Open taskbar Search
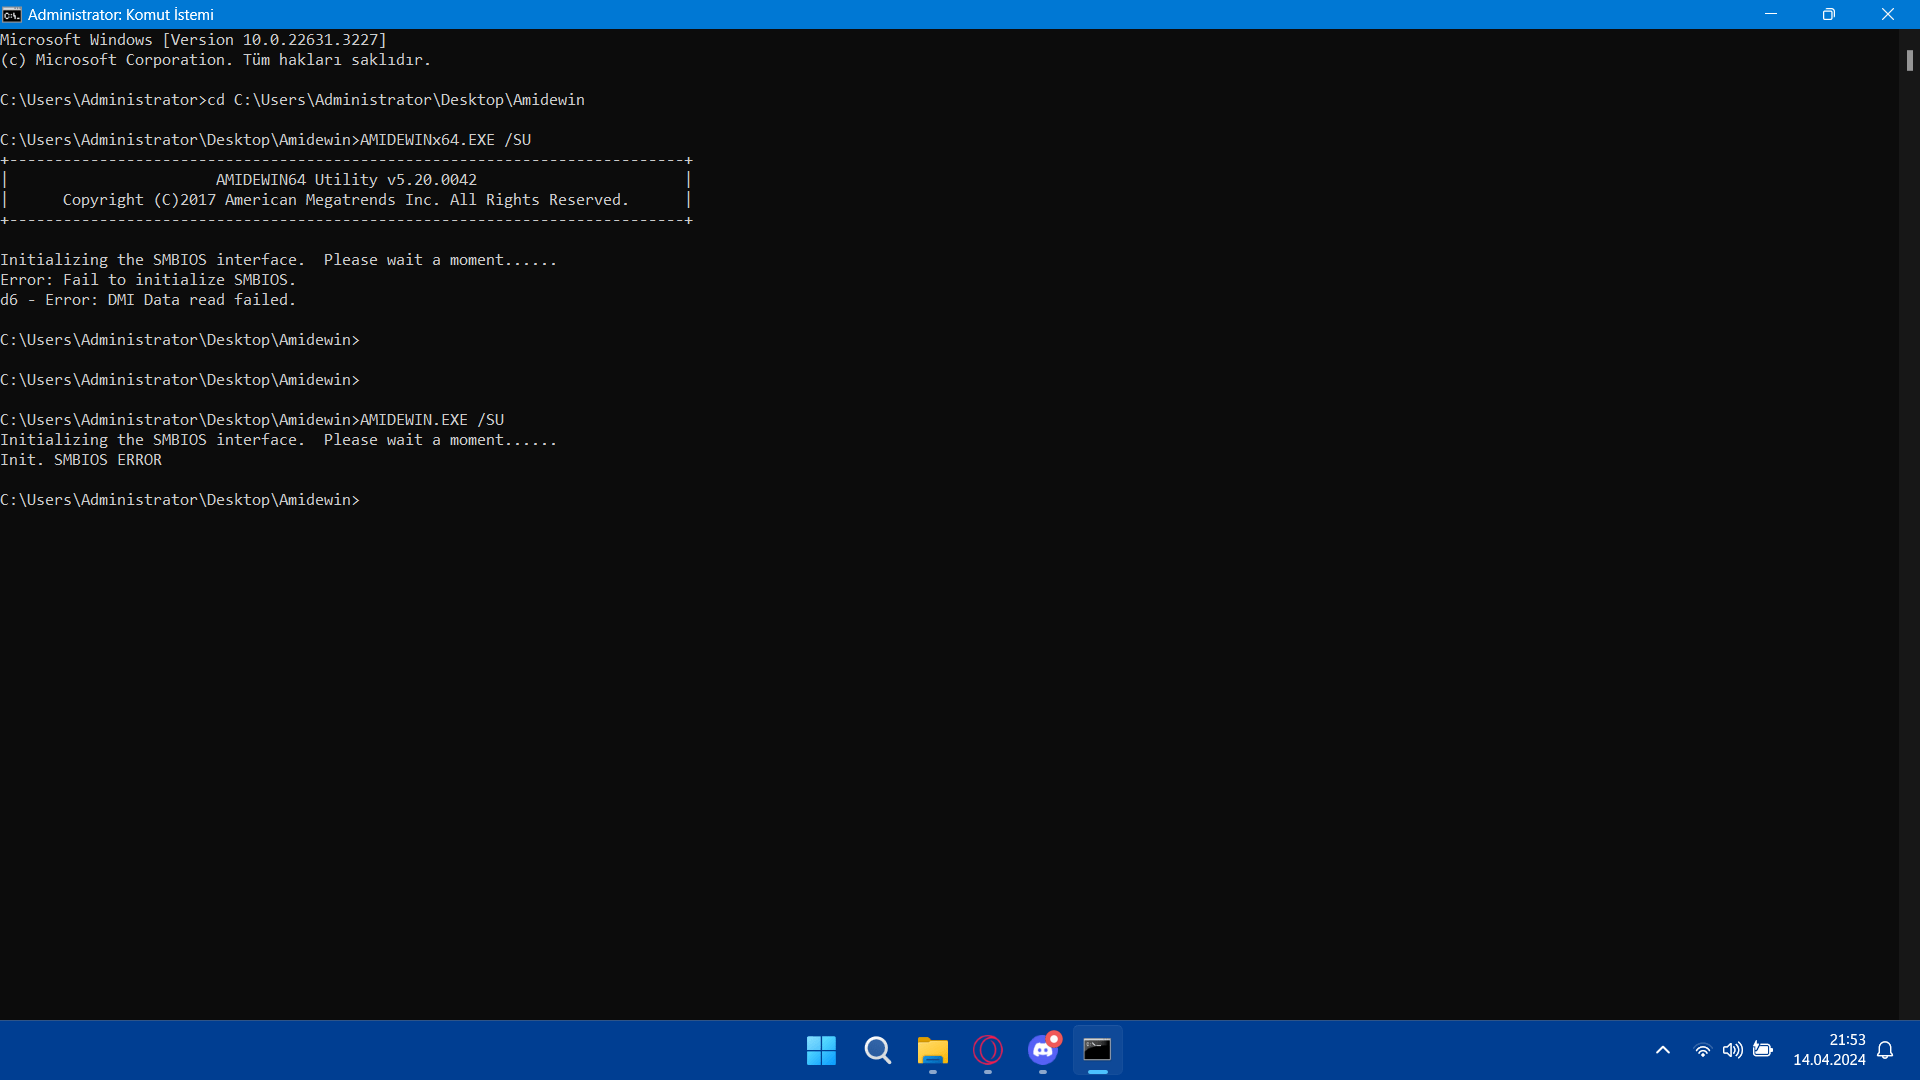 (x=877, y=1050)
